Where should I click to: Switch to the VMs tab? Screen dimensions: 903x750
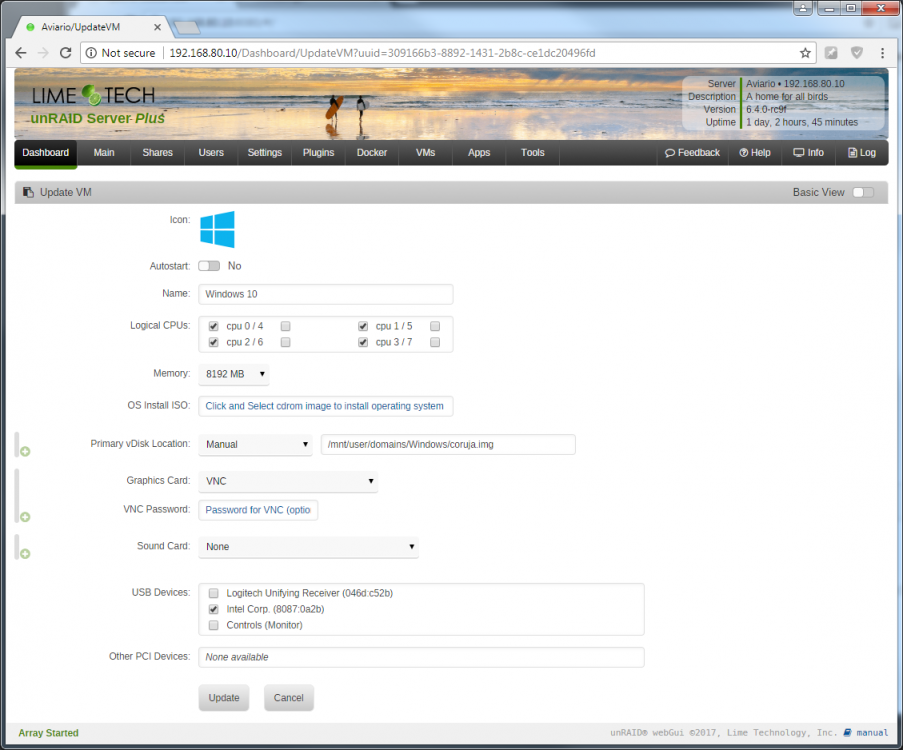pos(426,153)
